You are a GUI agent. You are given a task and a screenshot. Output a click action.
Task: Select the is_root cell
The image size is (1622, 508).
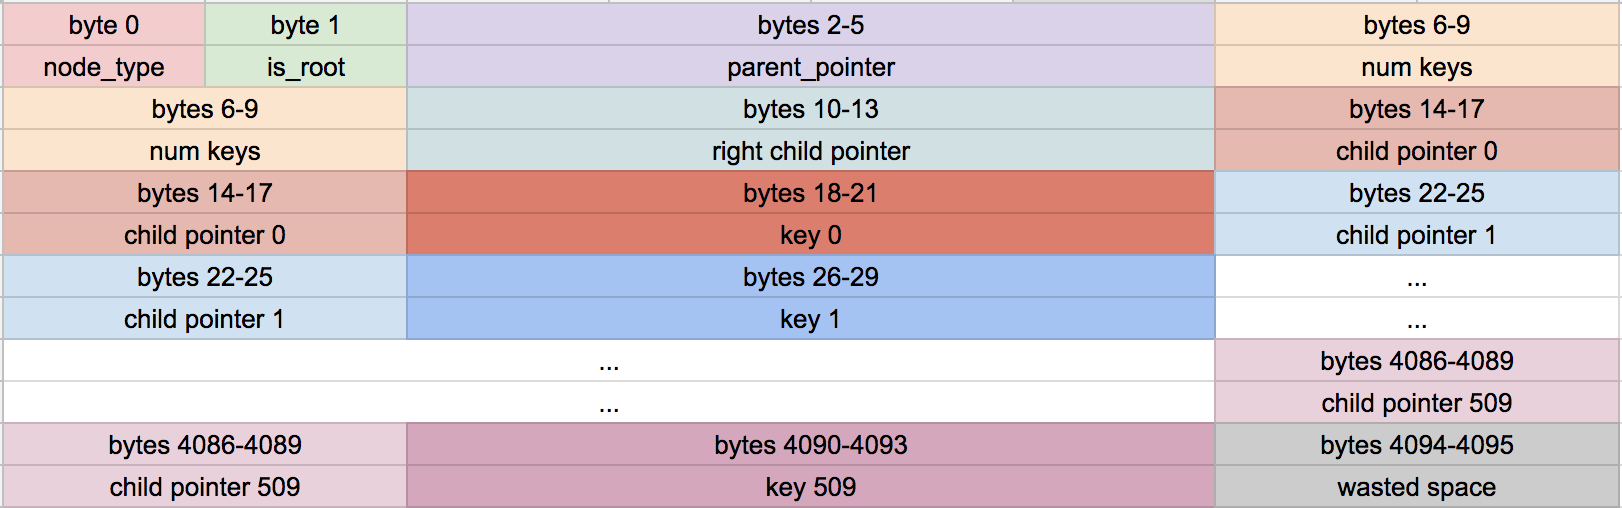pos(305,67)
